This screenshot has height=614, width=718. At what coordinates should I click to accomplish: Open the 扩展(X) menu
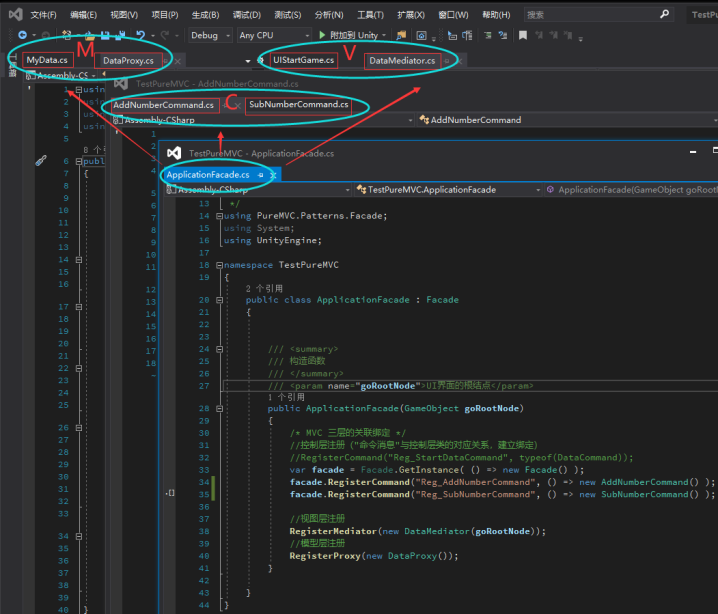pos(411,15)
